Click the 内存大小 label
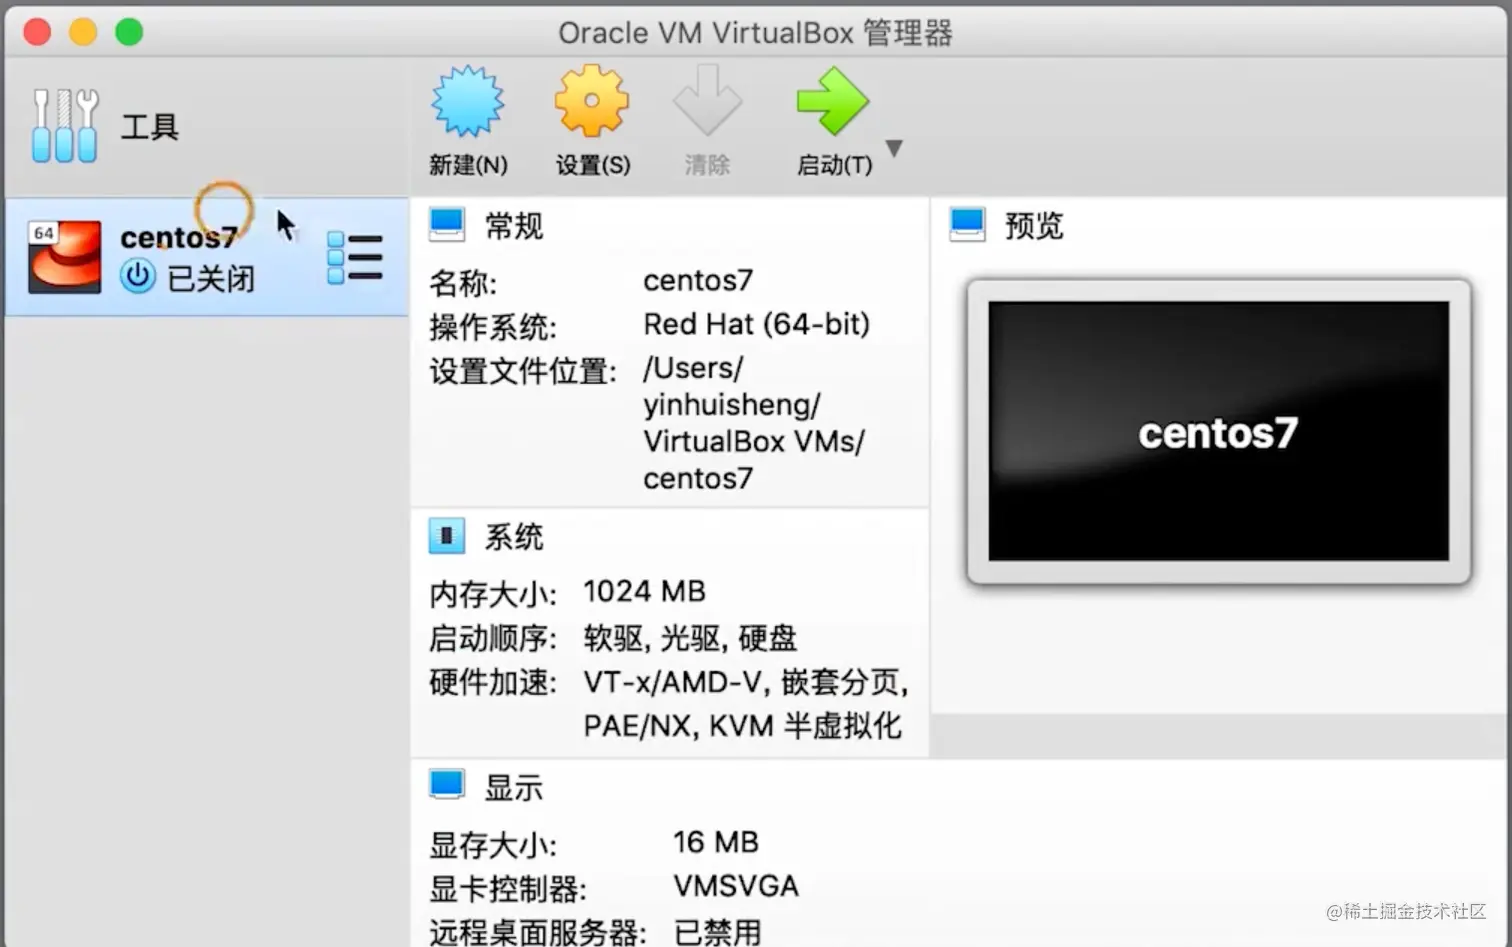The image size is (1512, 947). (493, 594)
